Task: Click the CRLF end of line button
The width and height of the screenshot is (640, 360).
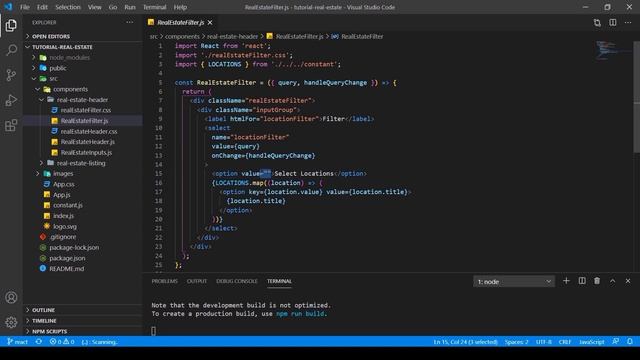Action: click(x=565, y=342)
